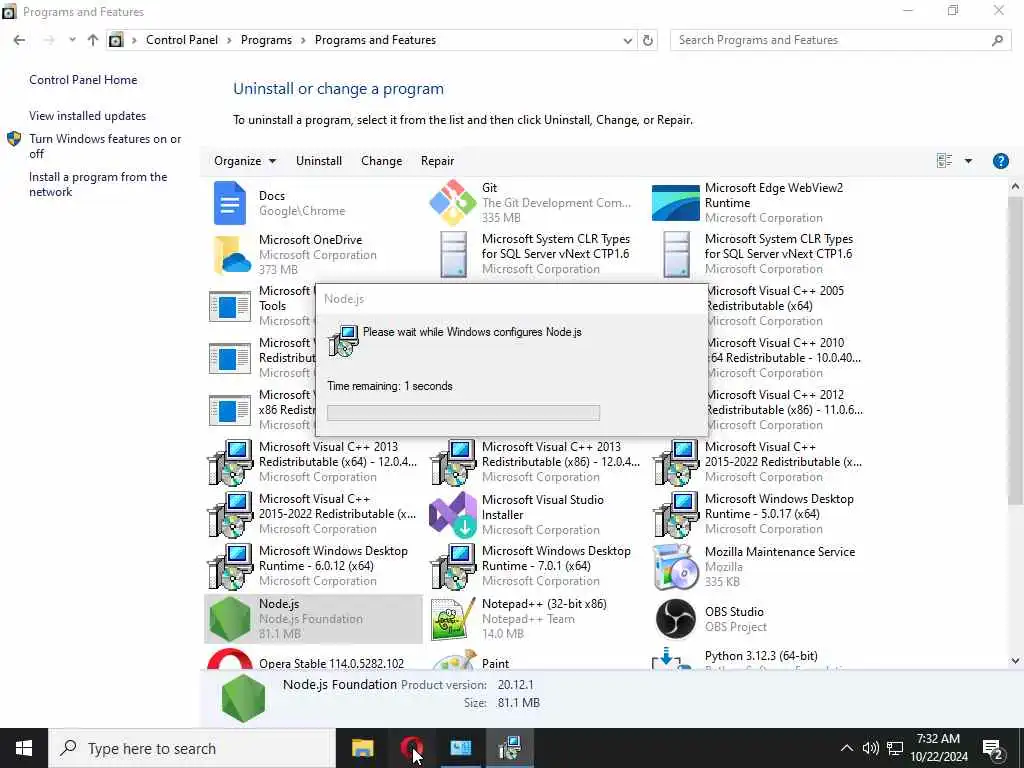Navigate to Programs breadcrumb

tap(266, 40)
